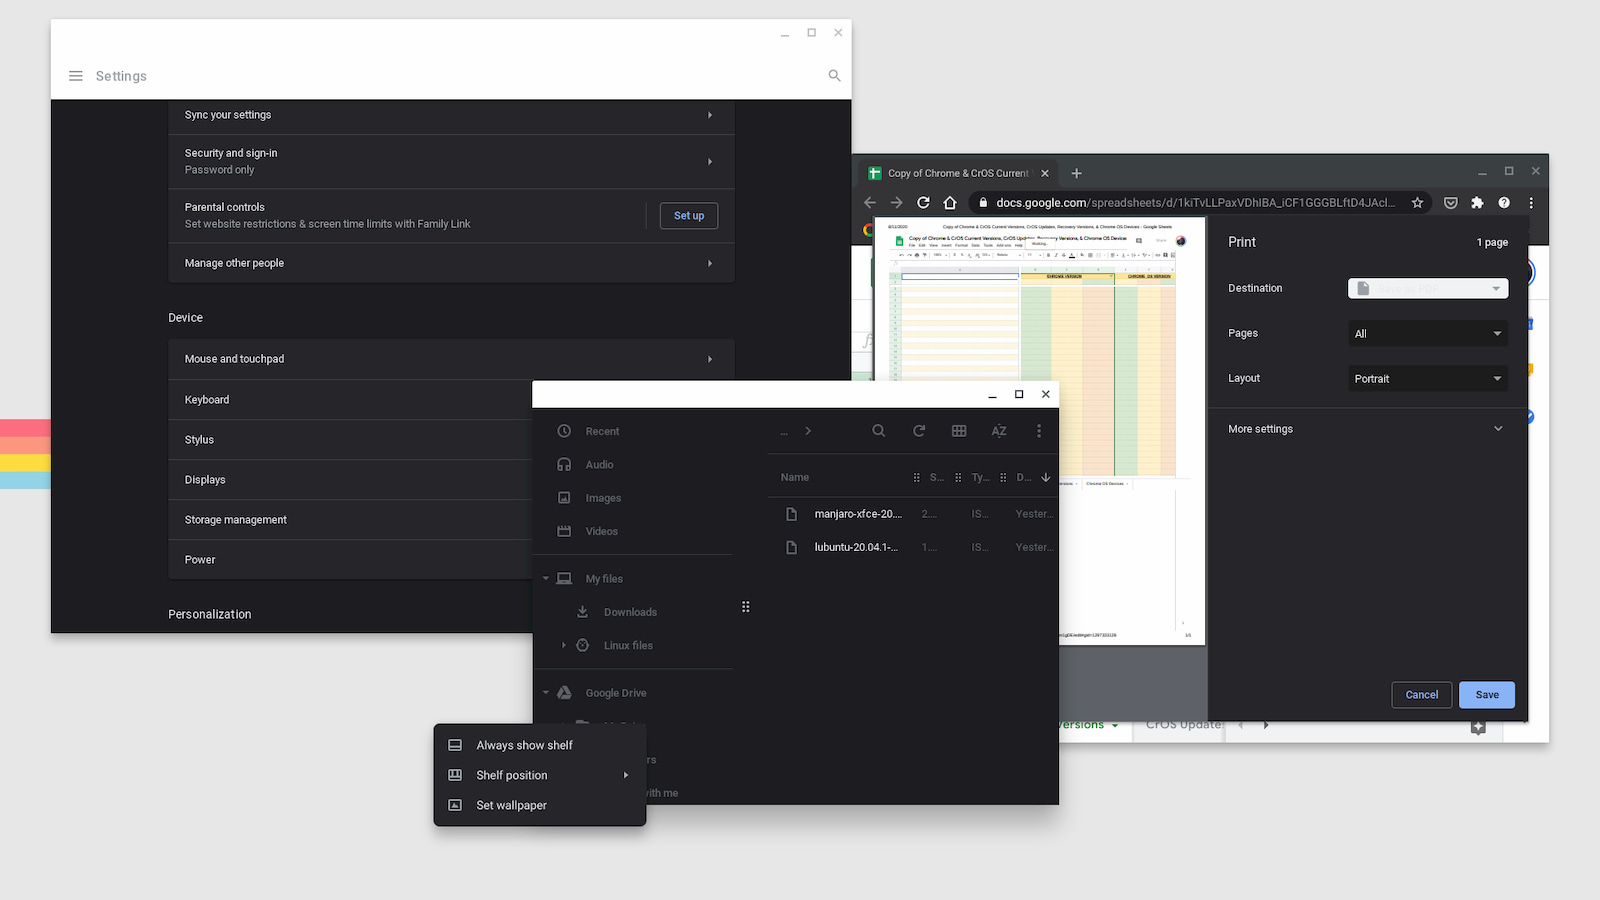Click the question mark extension icon
1600x900 pixels.
pyautogui.click(x=1504, y=203)
